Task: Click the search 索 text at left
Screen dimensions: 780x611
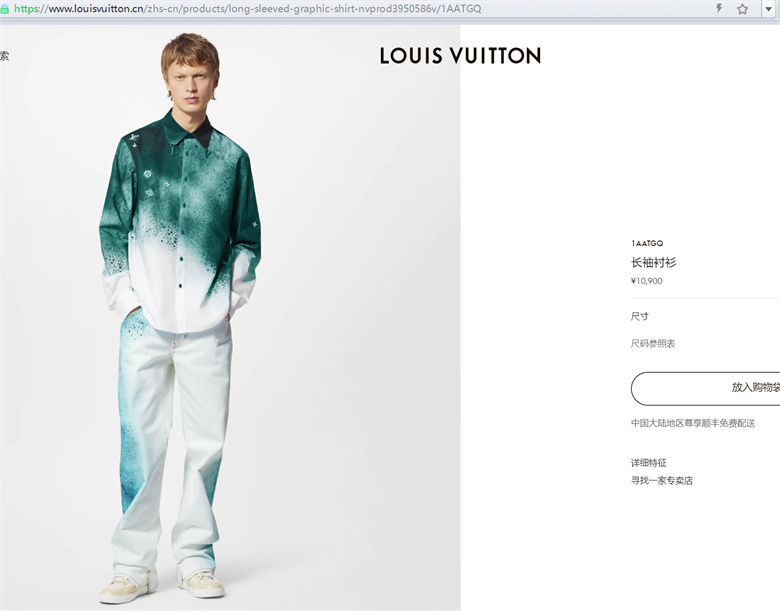Action: (x=4, y=56)
